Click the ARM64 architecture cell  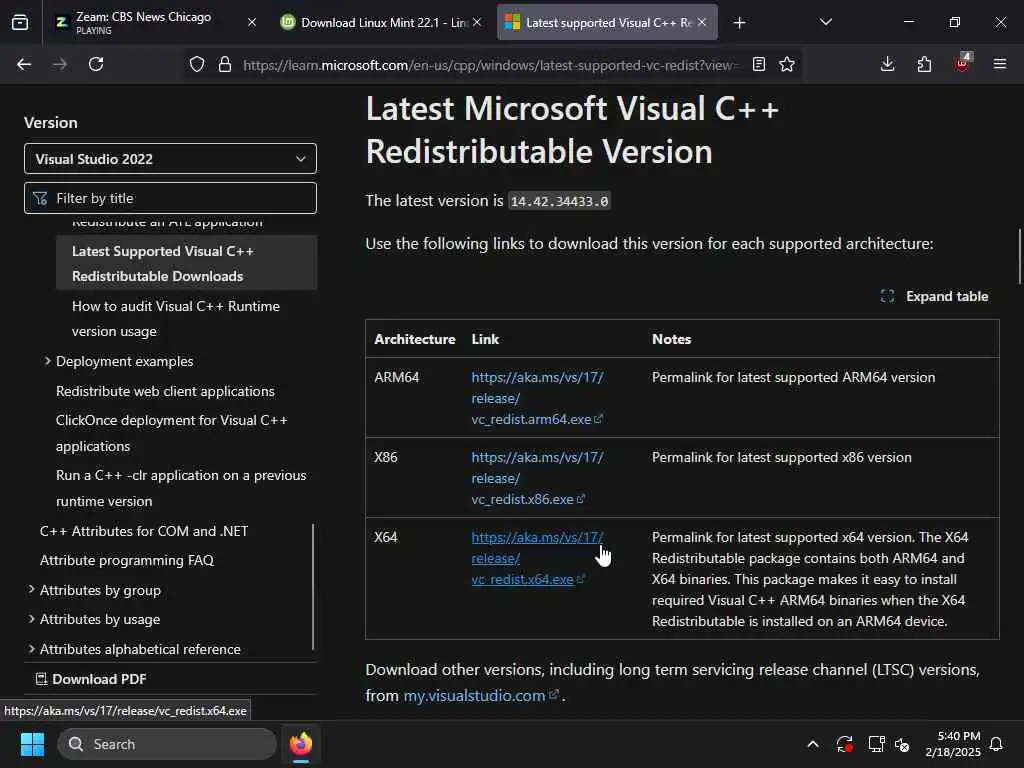click(x=396, y=377)
